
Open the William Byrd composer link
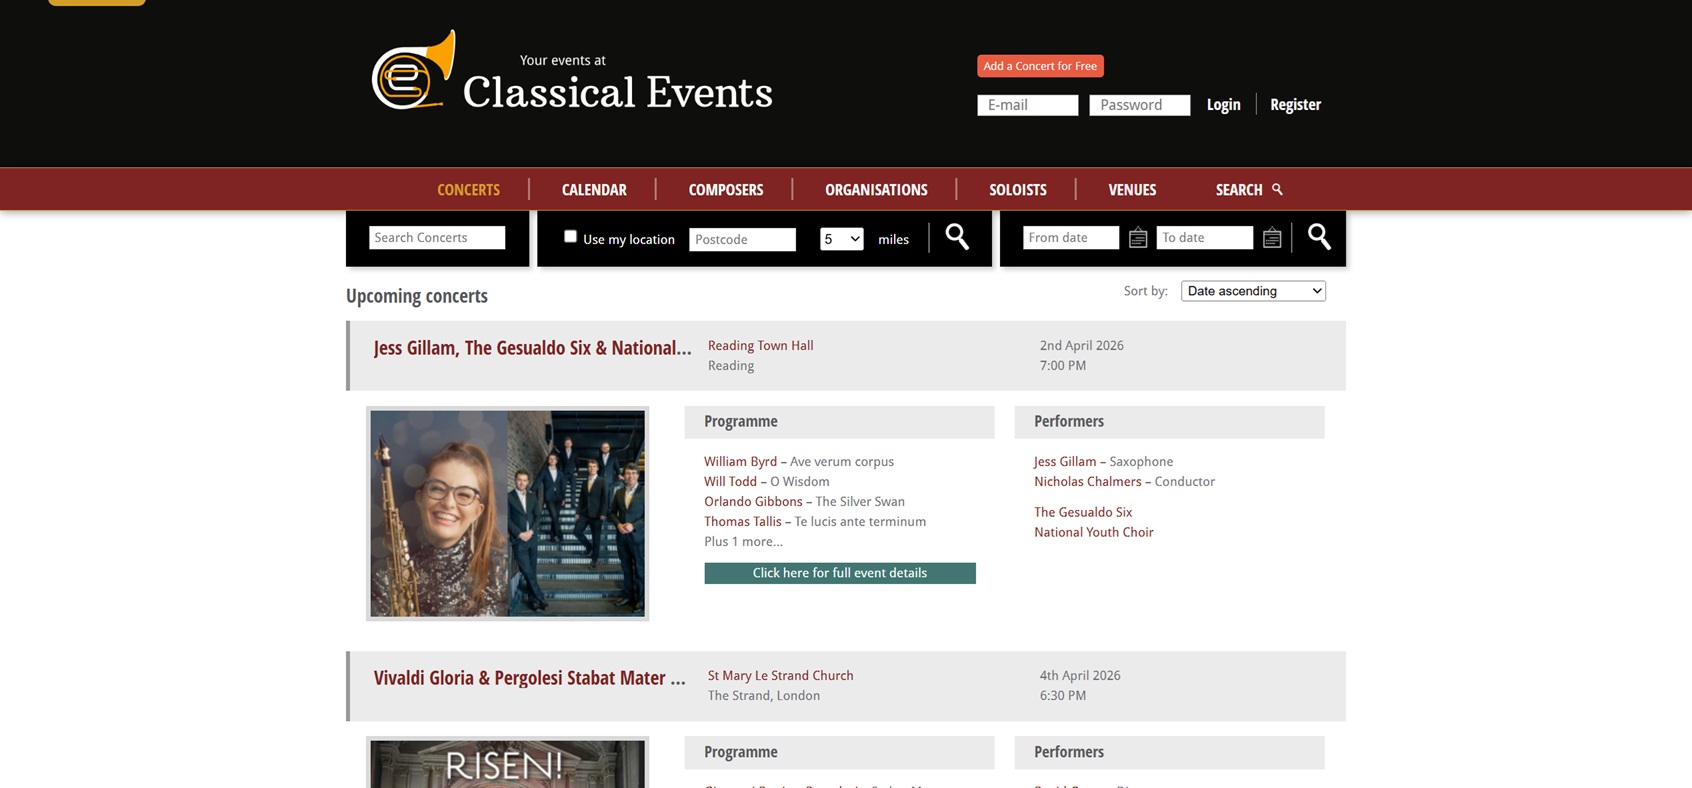(x=740, y=461)
